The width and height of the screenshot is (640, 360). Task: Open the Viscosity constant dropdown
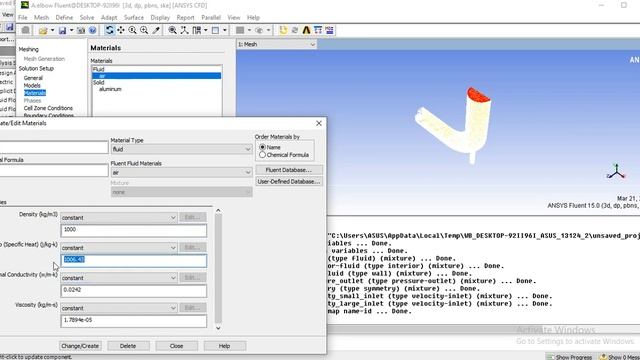click(118, 308)
